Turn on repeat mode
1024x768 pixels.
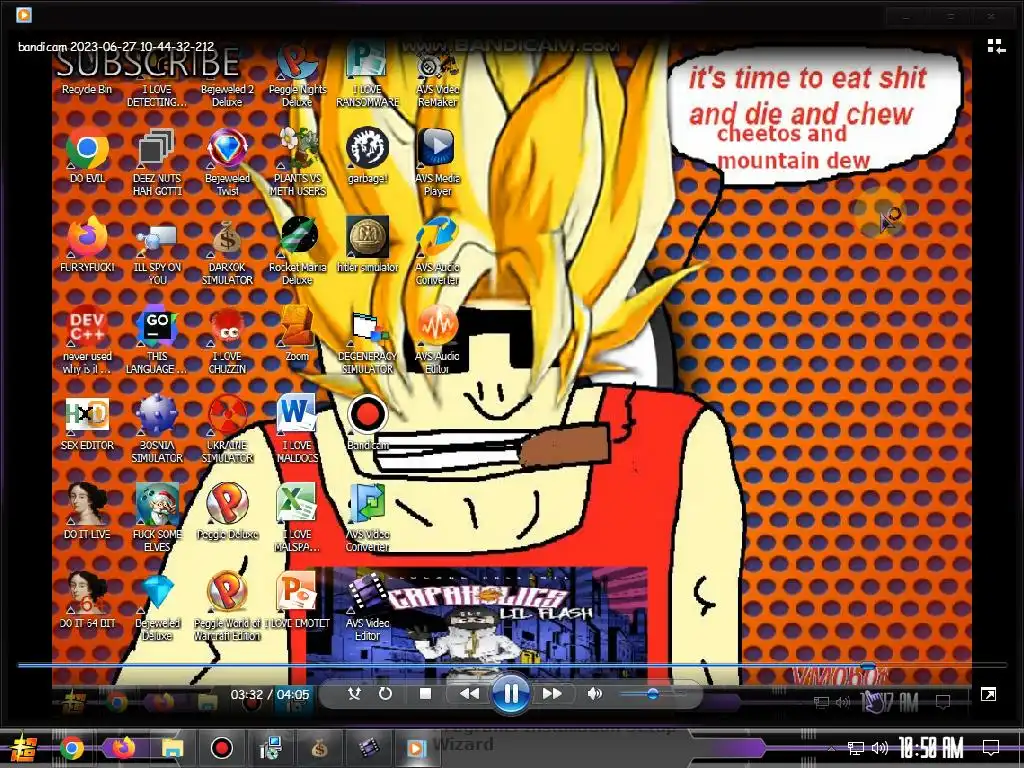(385, 694)
